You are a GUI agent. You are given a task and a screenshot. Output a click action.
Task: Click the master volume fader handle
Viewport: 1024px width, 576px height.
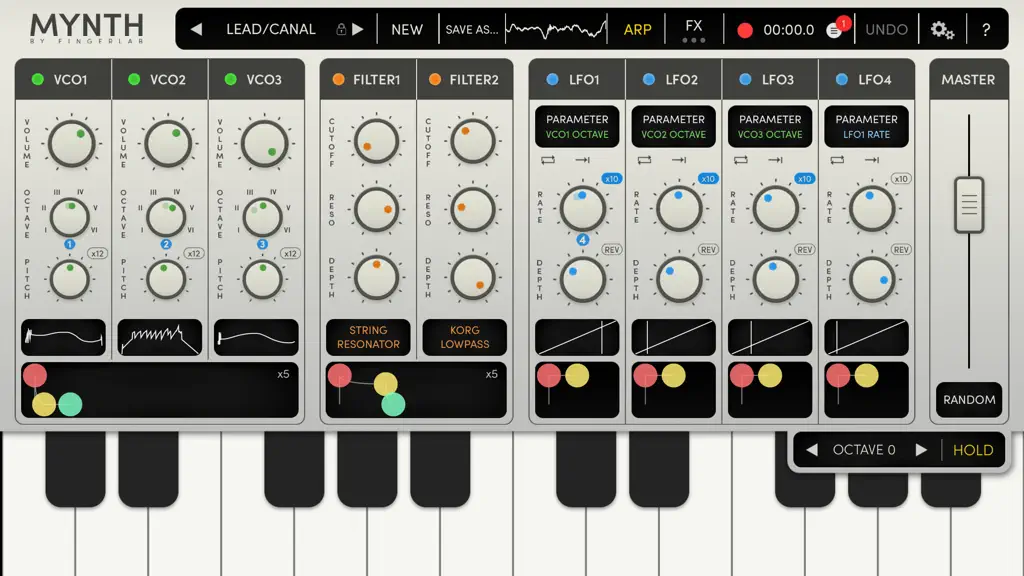click(969, 205)
